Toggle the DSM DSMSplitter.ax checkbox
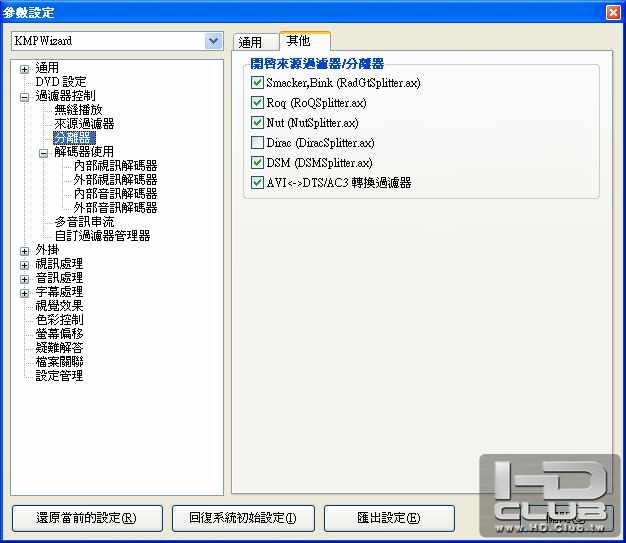This screenshot has width=626, height=543. 257,163
